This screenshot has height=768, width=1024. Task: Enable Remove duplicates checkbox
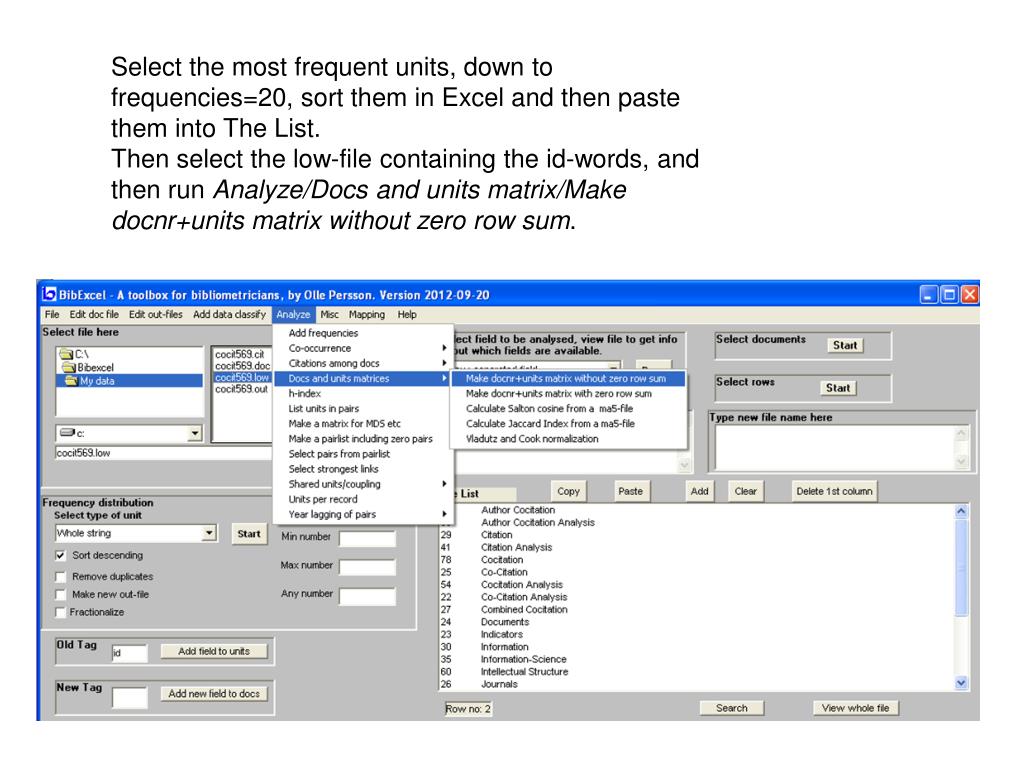coord(61,577)
